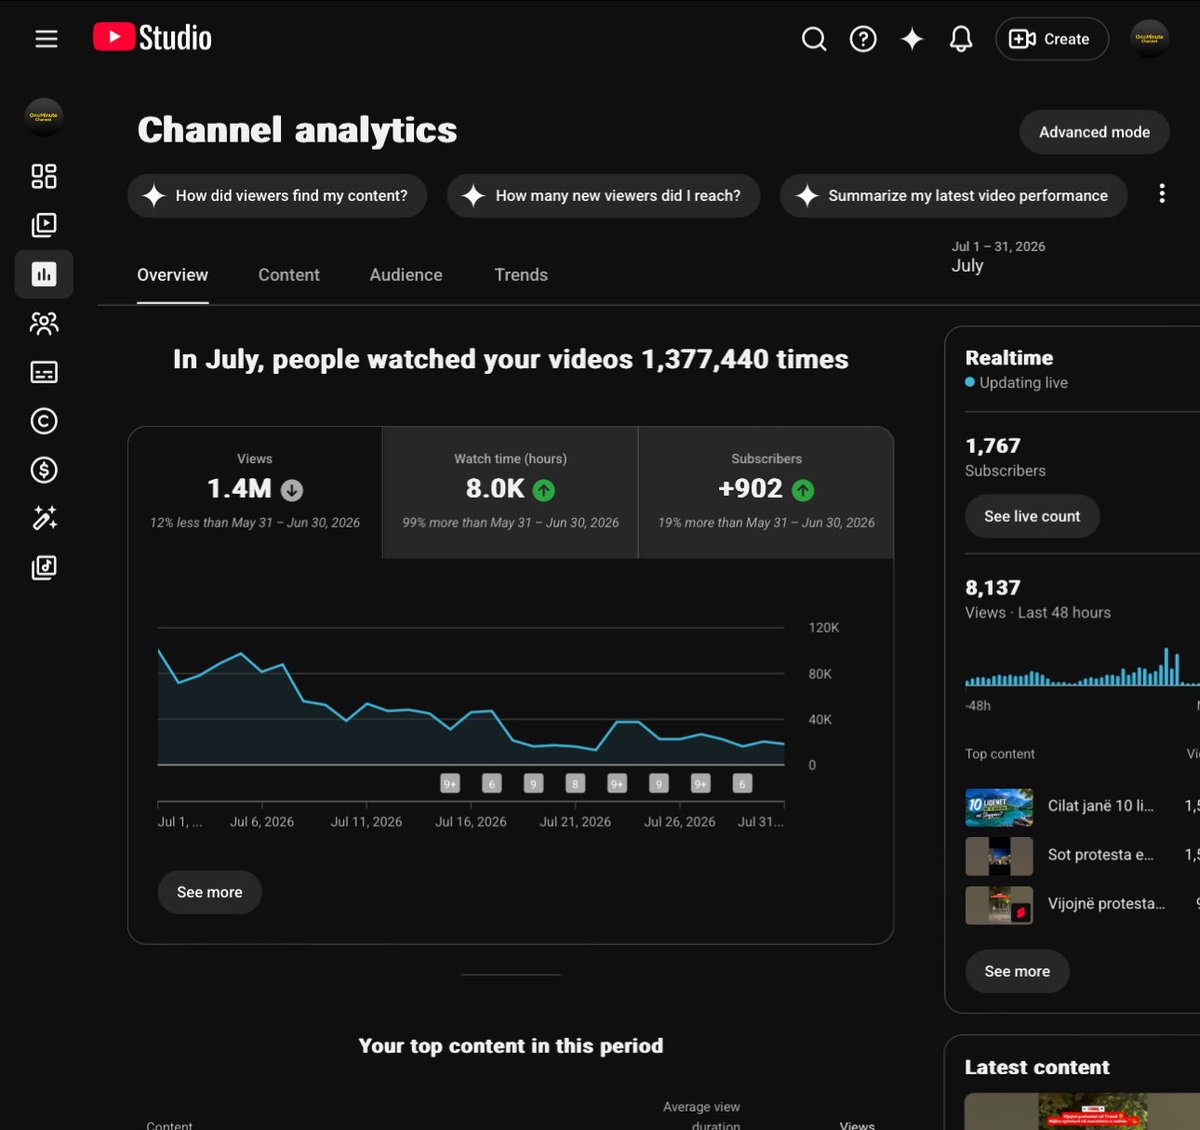Screen dimensions: 1200x1130
Task: Open Dashboard from the sidebar
Action: 44,176
